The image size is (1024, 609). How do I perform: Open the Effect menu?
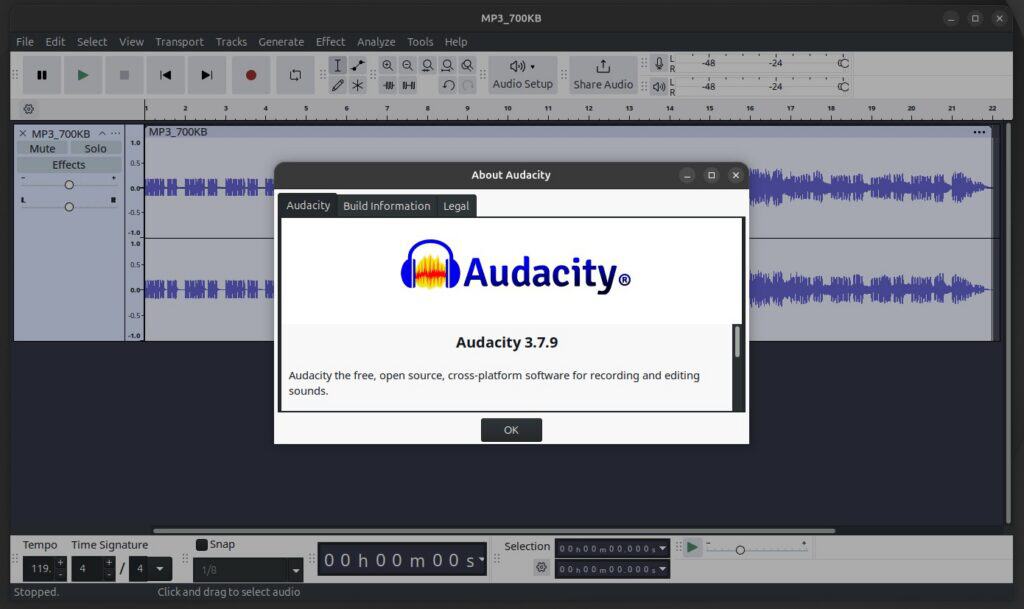tap(330, 42)
